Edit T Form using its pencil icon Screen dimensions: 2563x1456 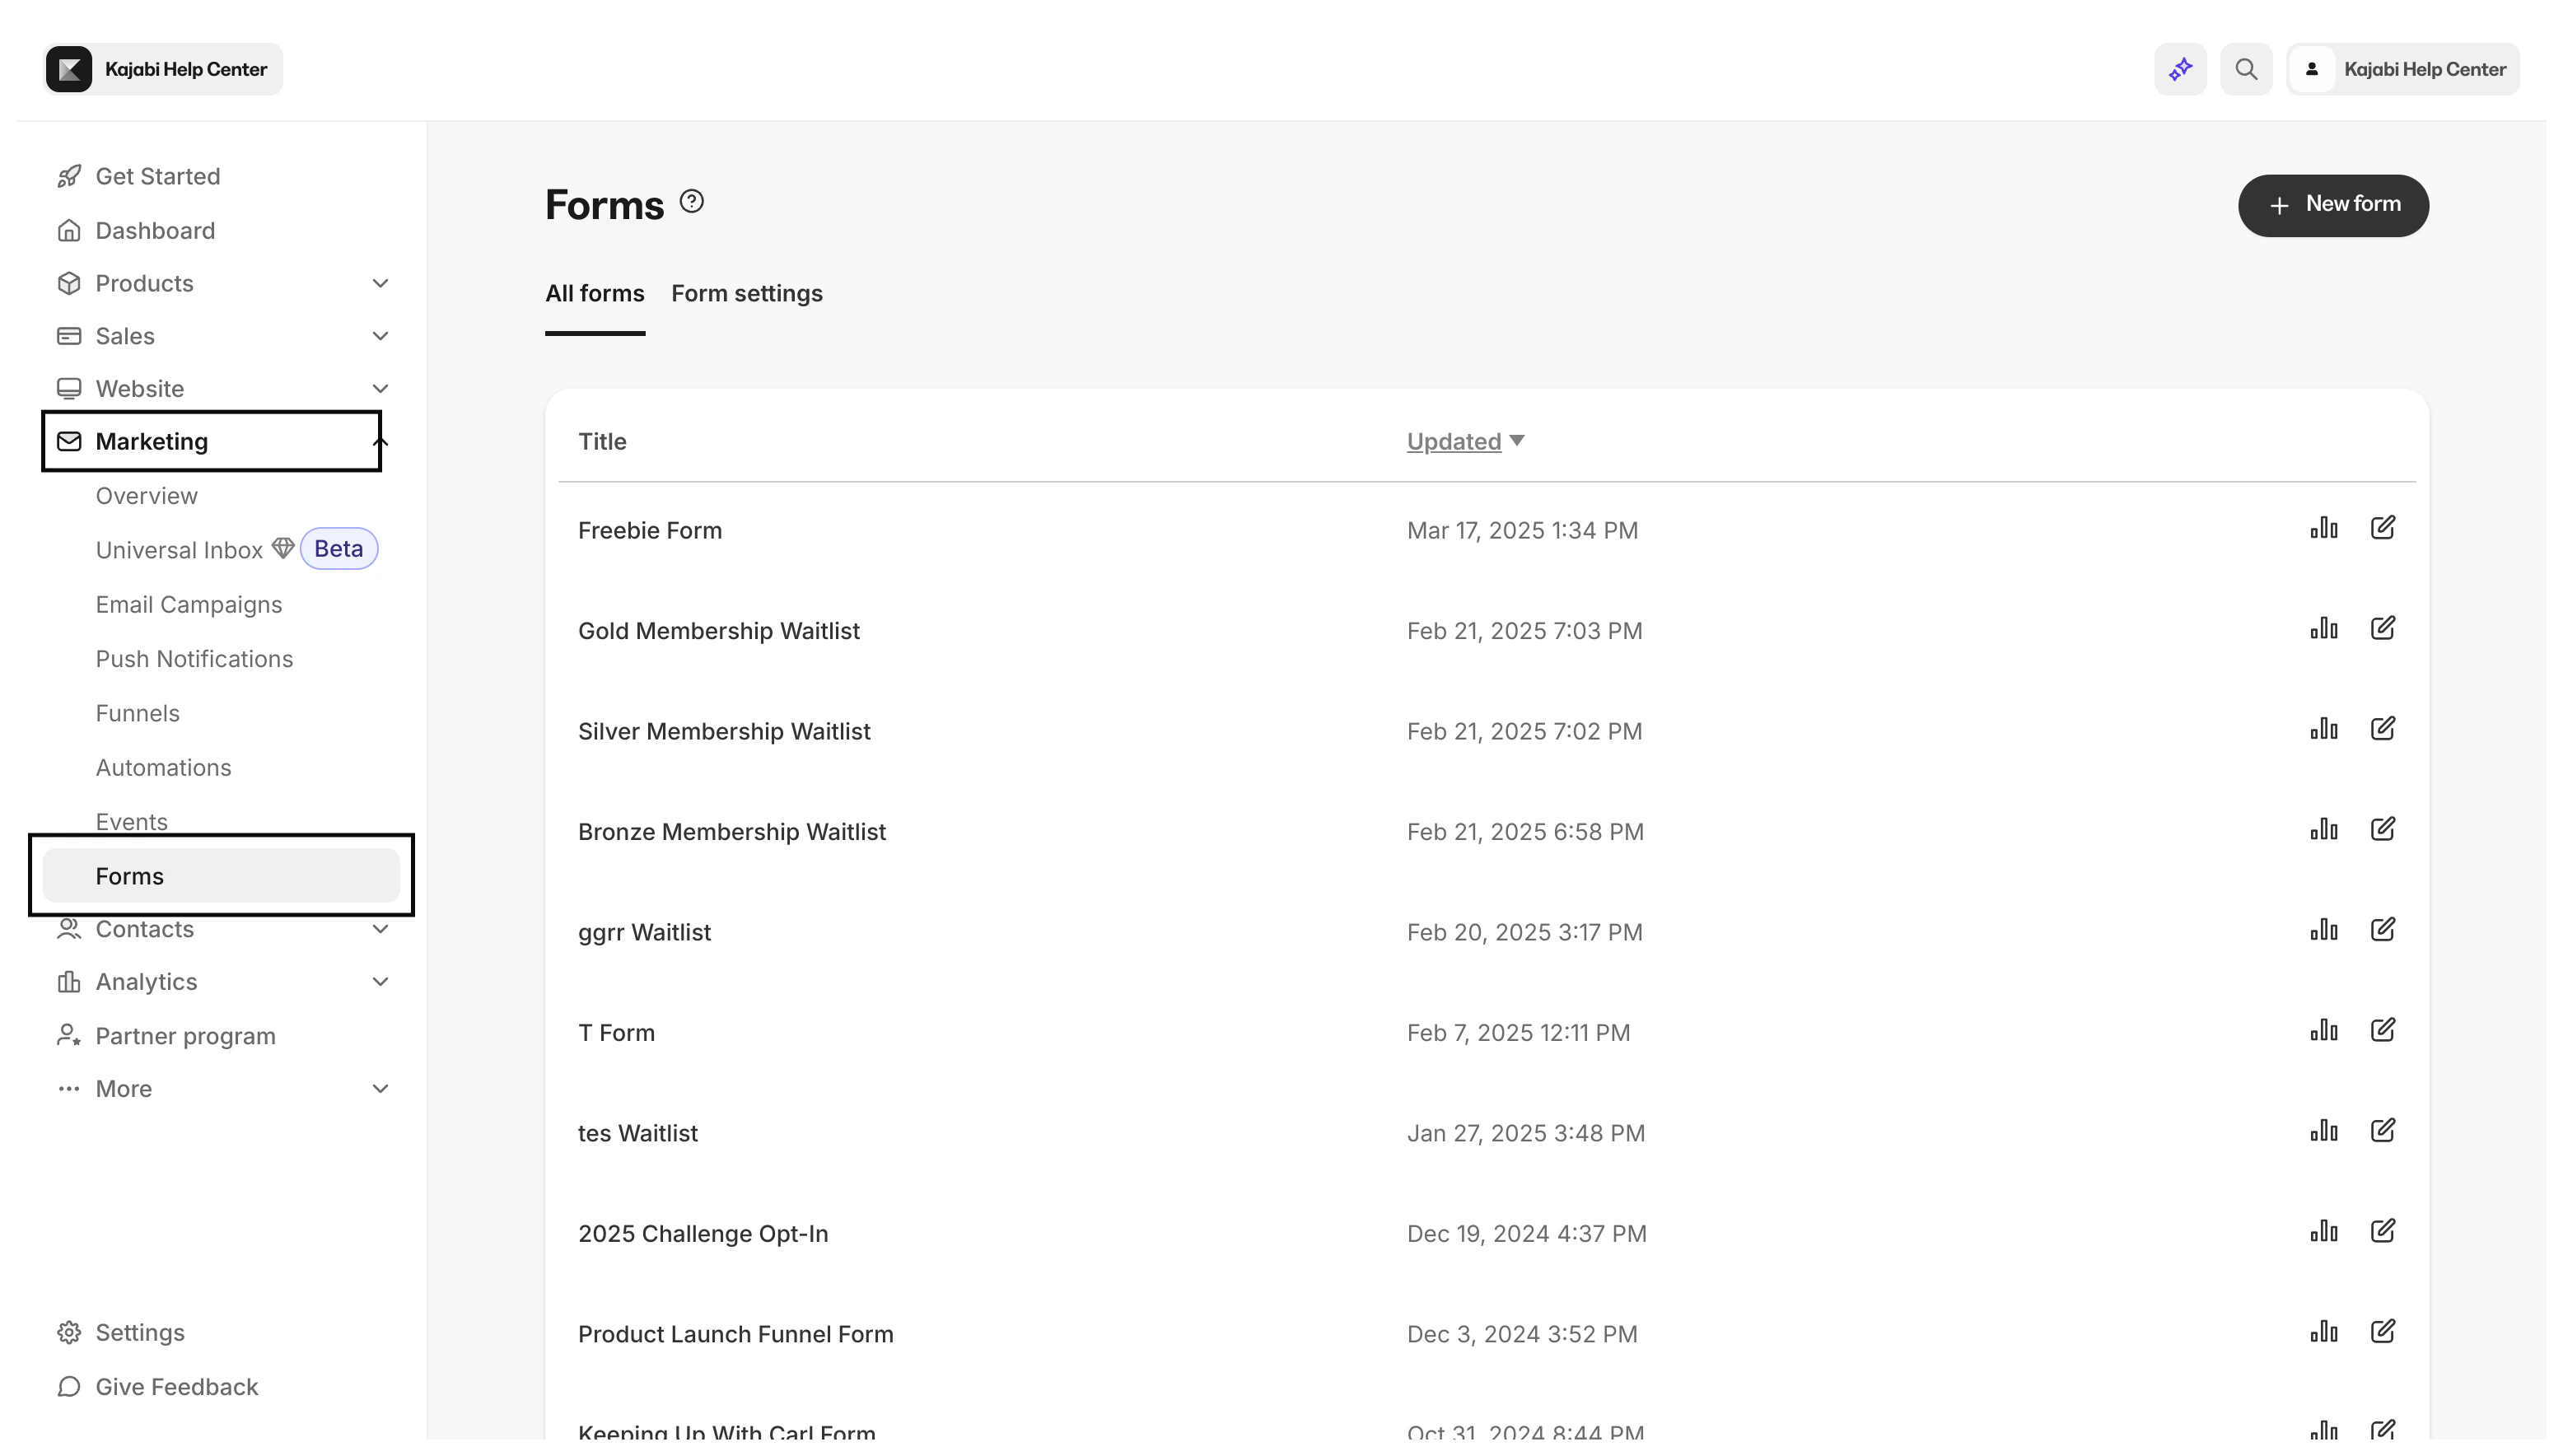point(2385,1030)
